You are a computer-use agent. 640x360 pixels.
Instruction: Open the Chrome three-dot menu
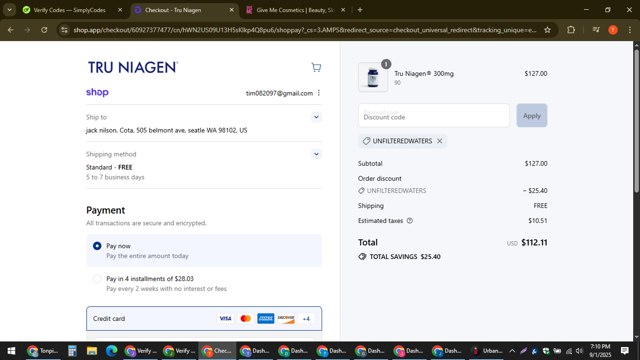(630, 30)
